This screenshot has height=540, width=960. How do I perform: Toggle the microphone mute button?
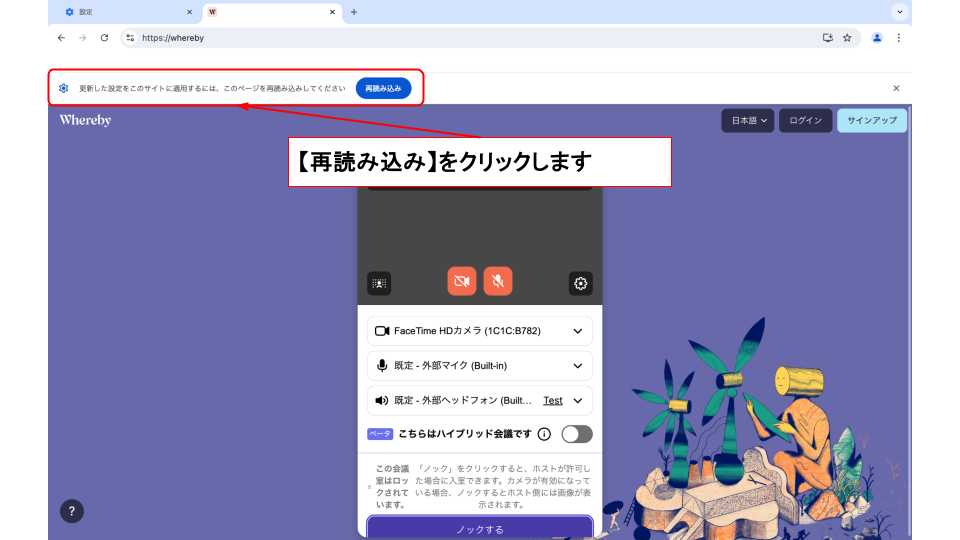click(x=498, y=282)
